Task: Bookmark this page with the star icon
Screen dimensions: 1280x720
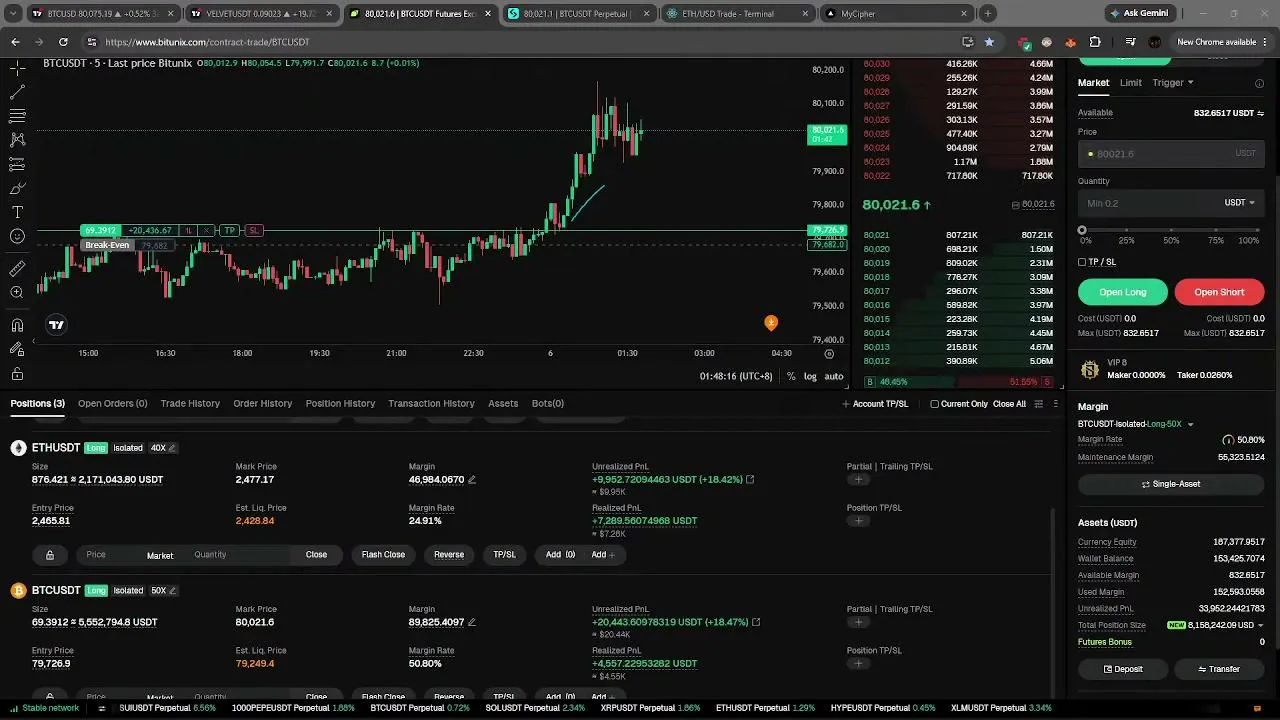Action: pos(989,42)
